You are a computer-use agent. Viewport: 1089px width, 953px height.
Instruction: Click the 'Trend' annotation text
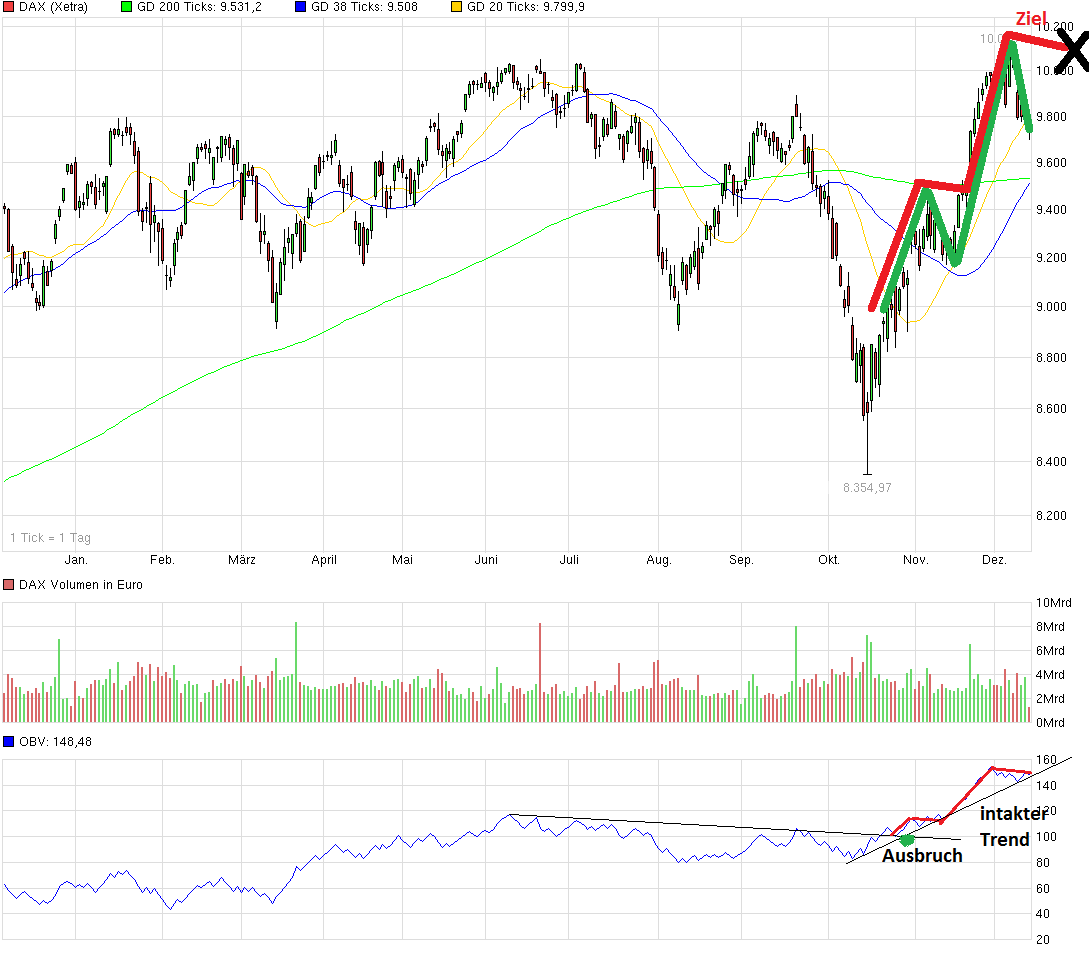coord(1004,839)
